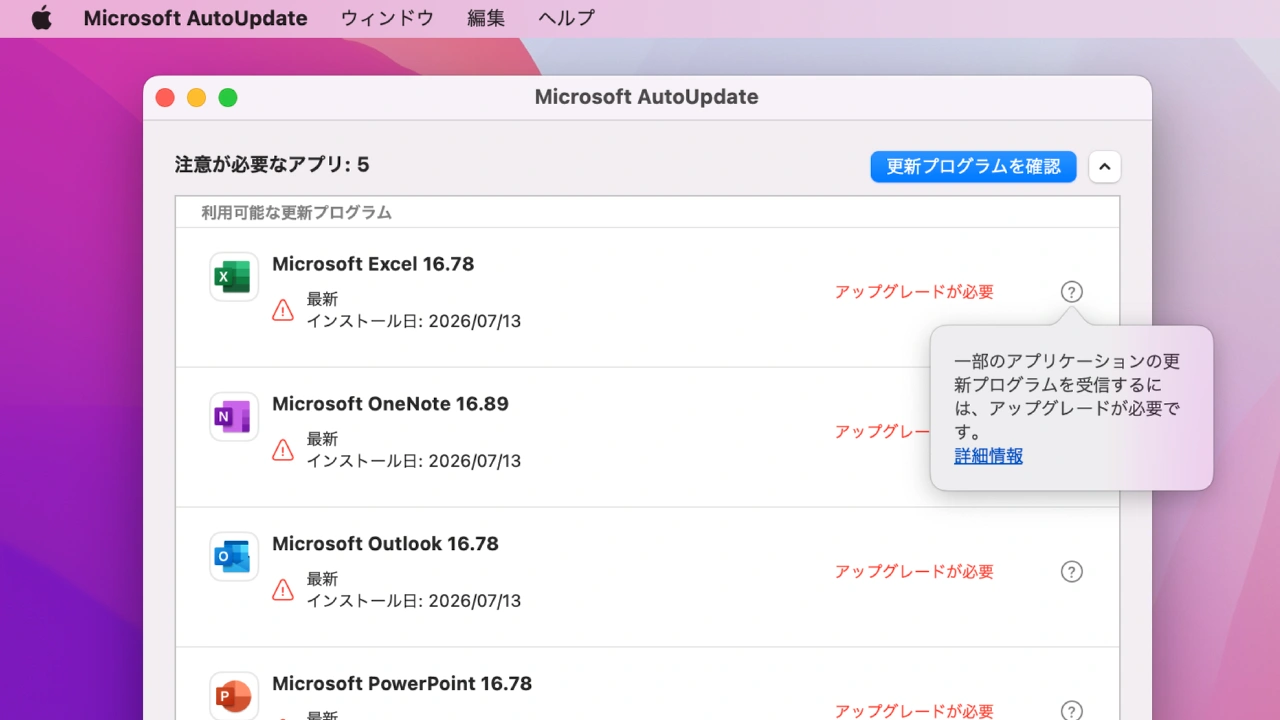1280x720 pixels.
Task: Click the warning triangle under OneNote 16.89
Action: pyautogui.click(x=283, y=450)
